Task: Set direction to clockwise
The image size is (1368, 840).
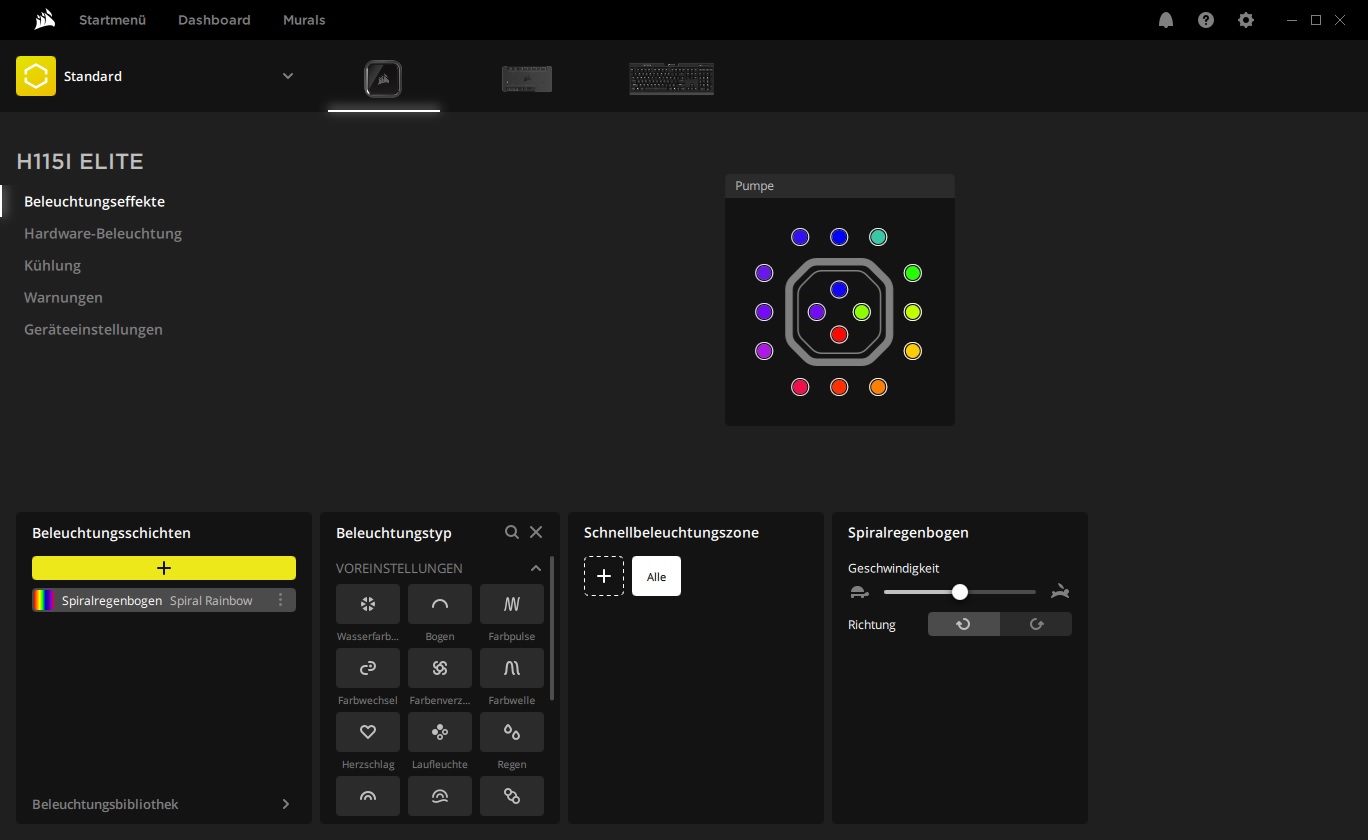Action: 1036,624
